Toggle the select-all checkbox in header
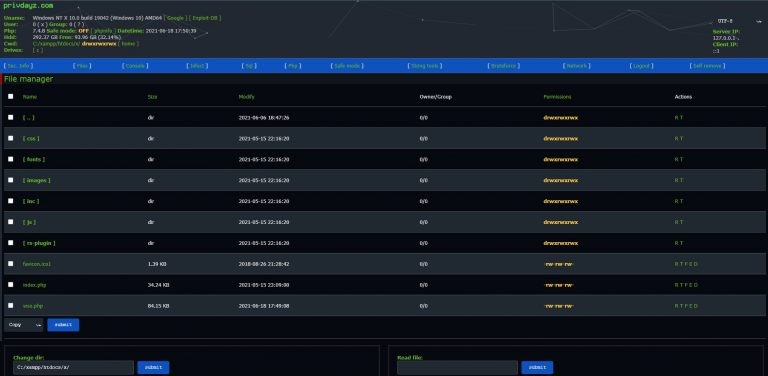This screenshot has width=768, height=376. pyautogui.click(x=11, y=96)
